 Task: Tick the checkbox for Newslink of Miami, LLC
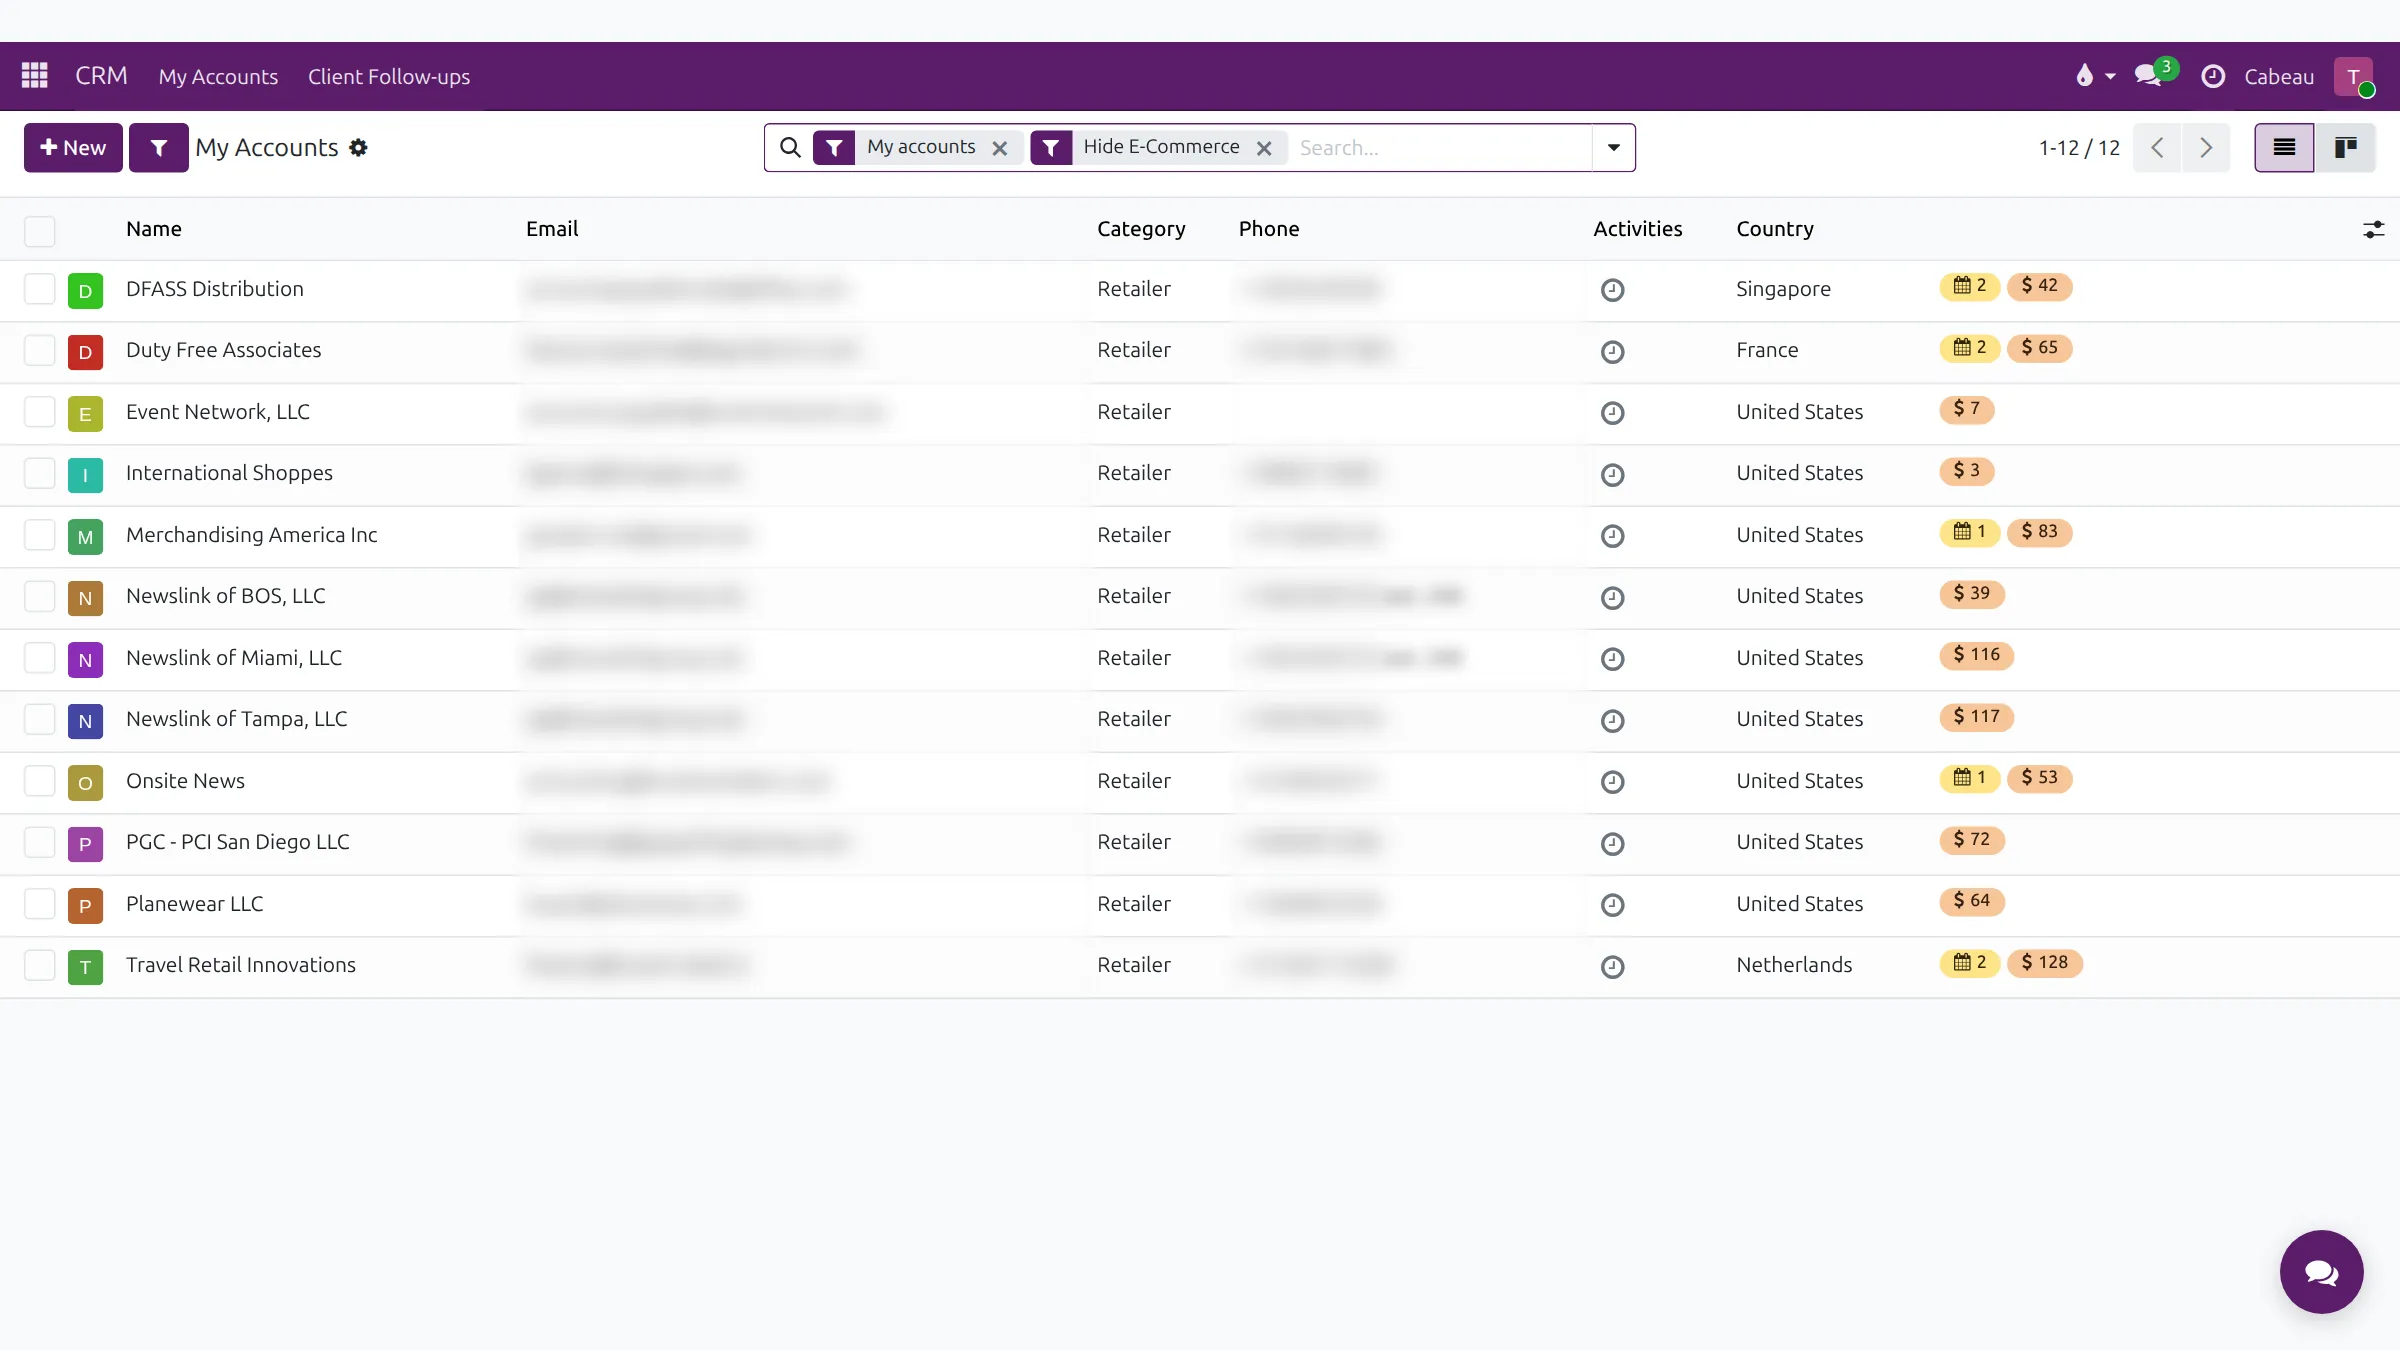click(40, 658)
